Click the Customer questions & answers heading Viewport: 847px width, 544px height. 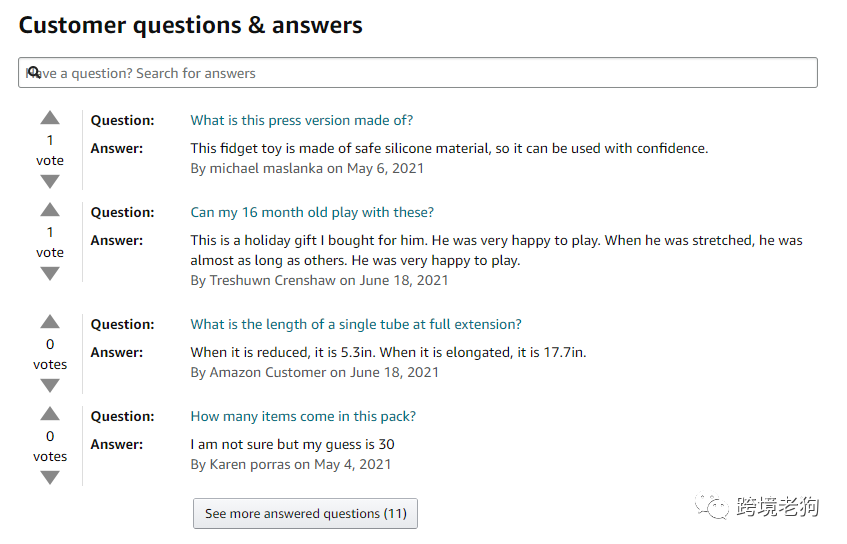191,25
